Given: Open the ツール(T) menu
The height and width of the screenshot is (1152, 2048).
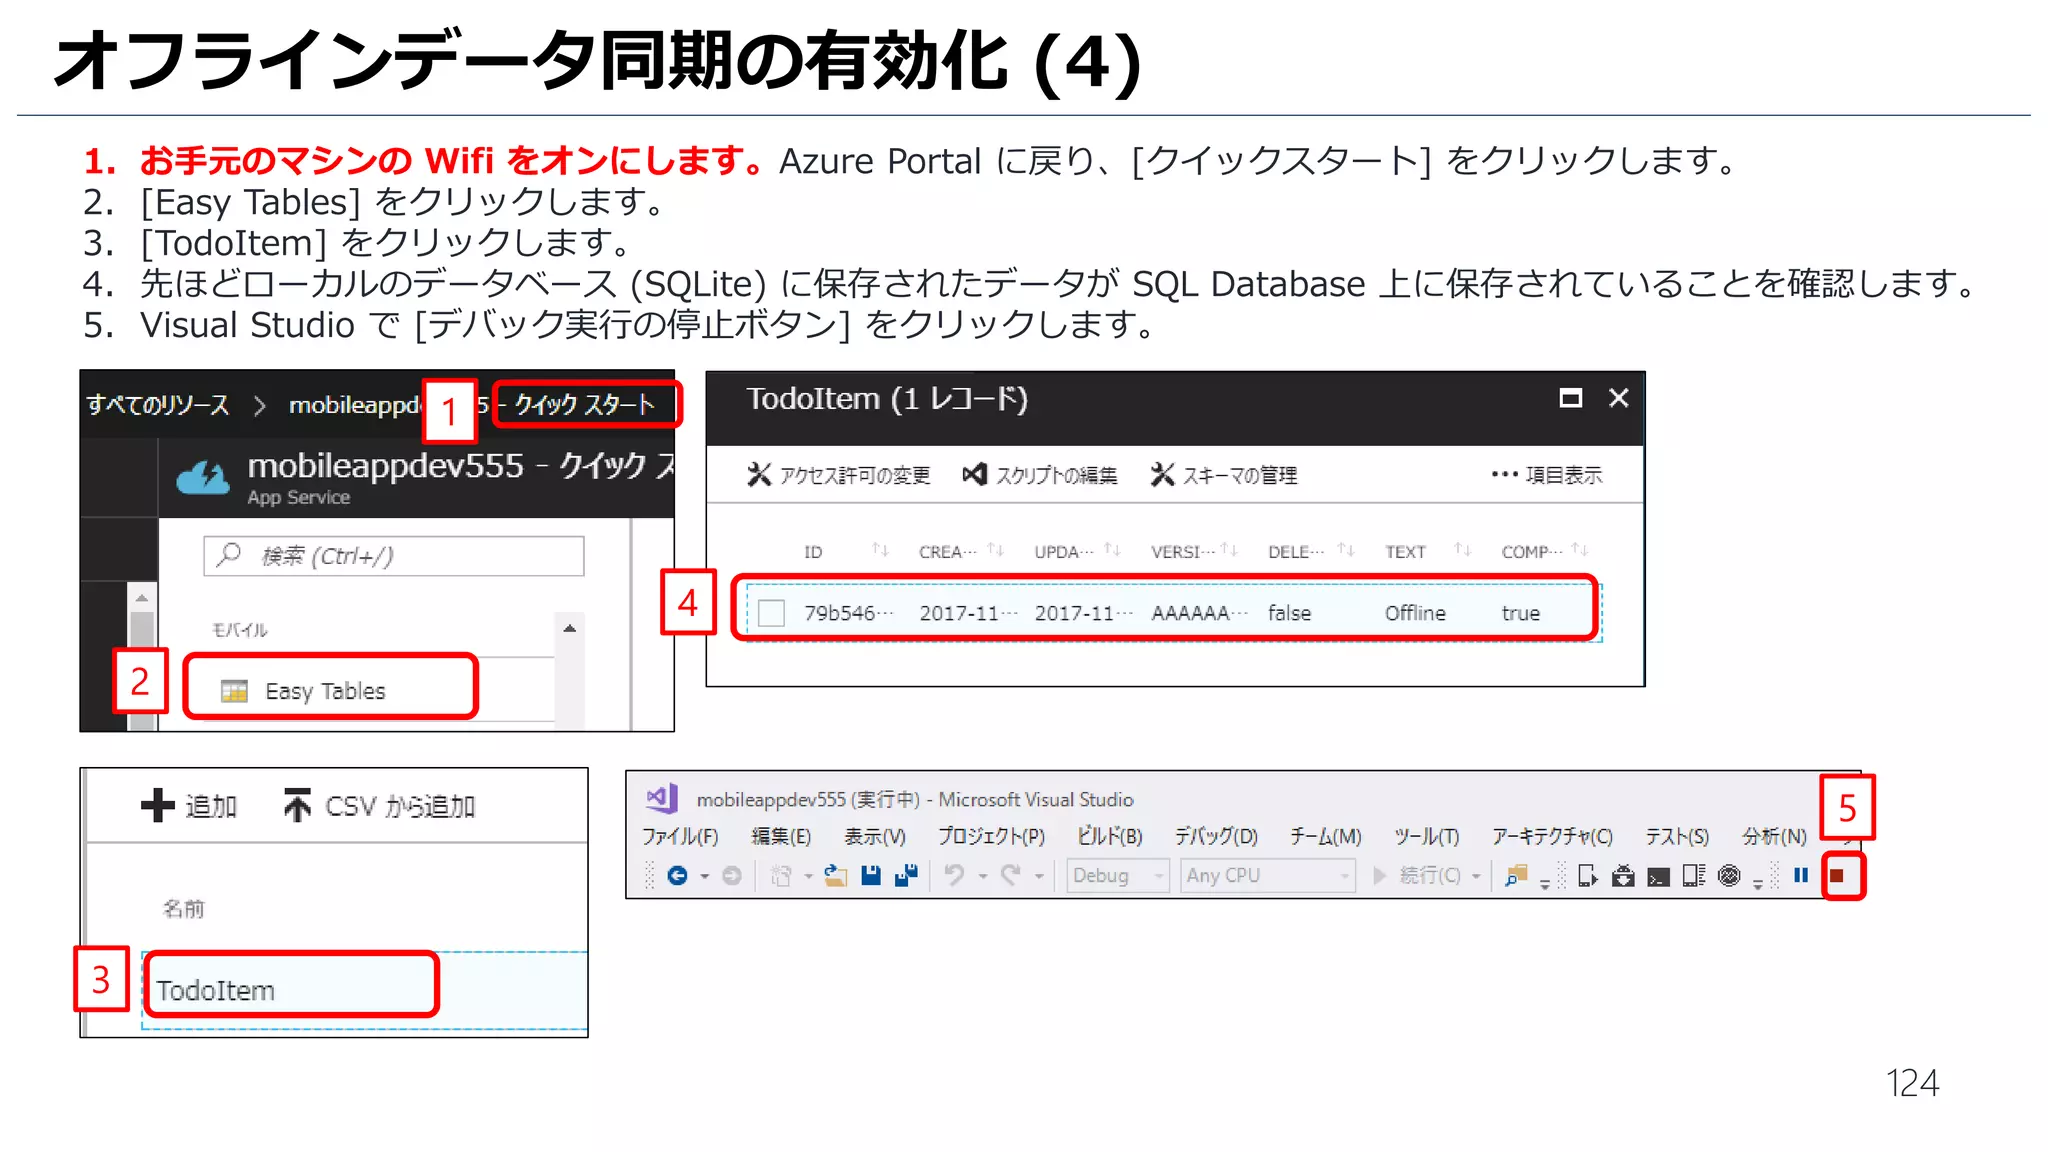Looking at the screenshot, I should point(1427,836).
